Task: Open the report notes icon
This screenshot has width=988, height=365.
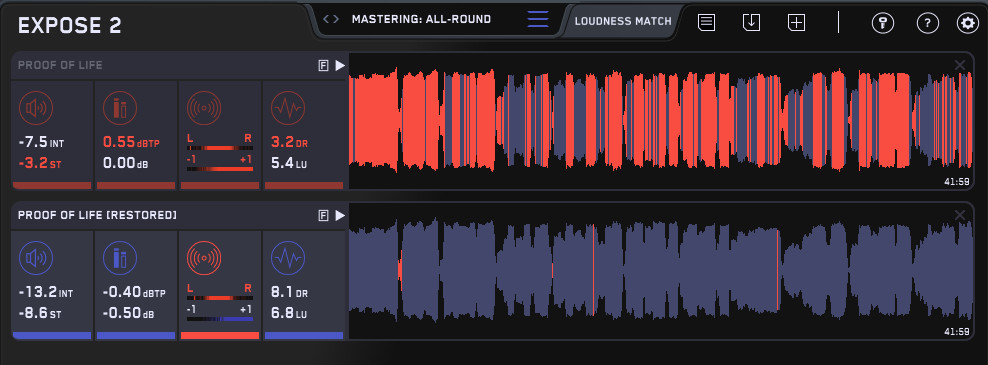Action: [706, 22]
